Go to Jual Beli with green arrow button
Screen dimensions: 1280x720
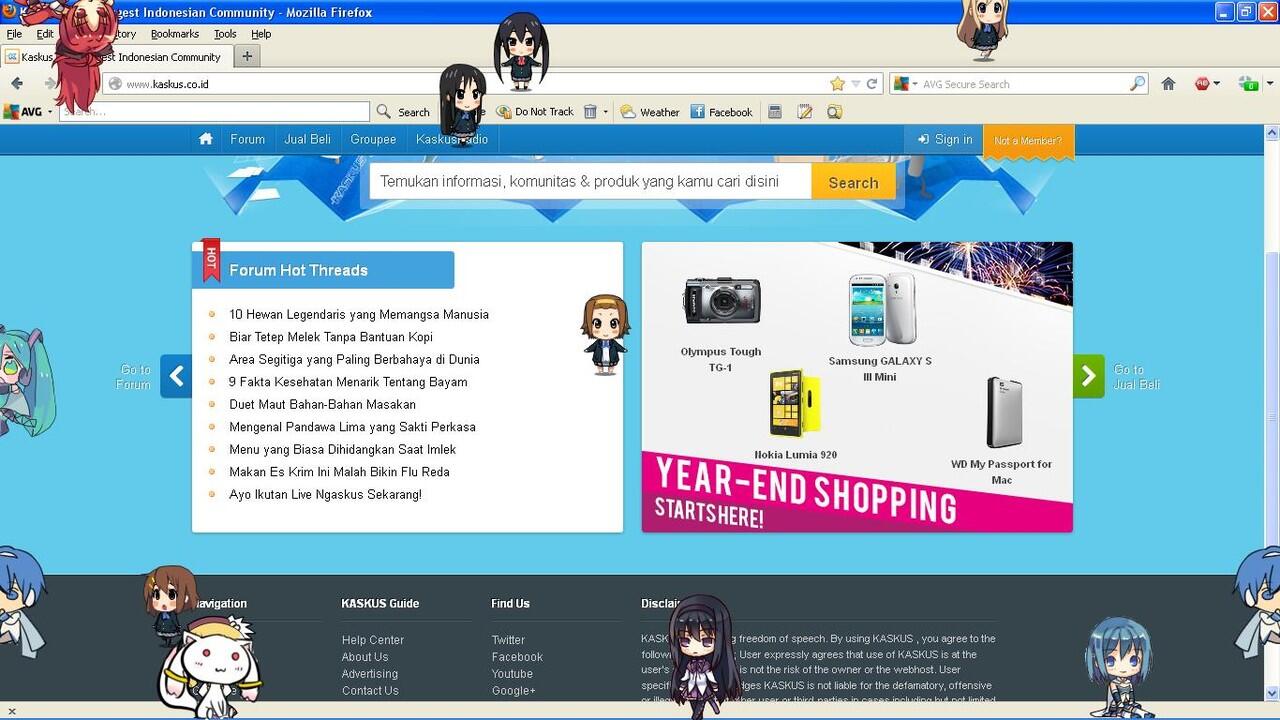pyautogui.click(x=1089, y=376)
